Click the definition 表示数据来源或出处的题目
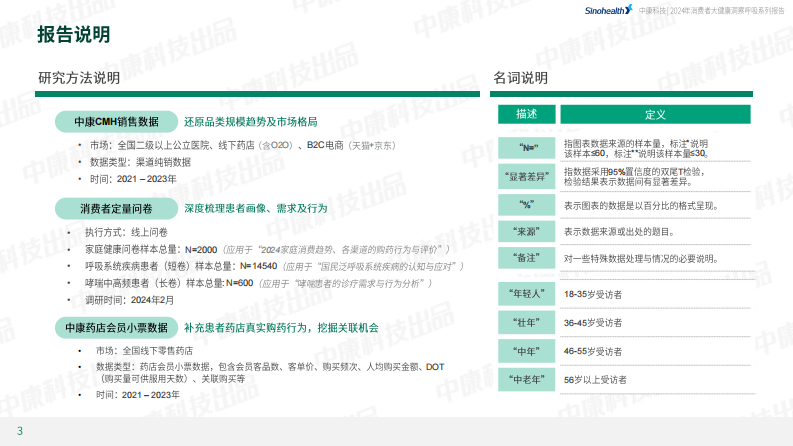Viewport: 793px width, 446px height. click(x=619, y=232)
